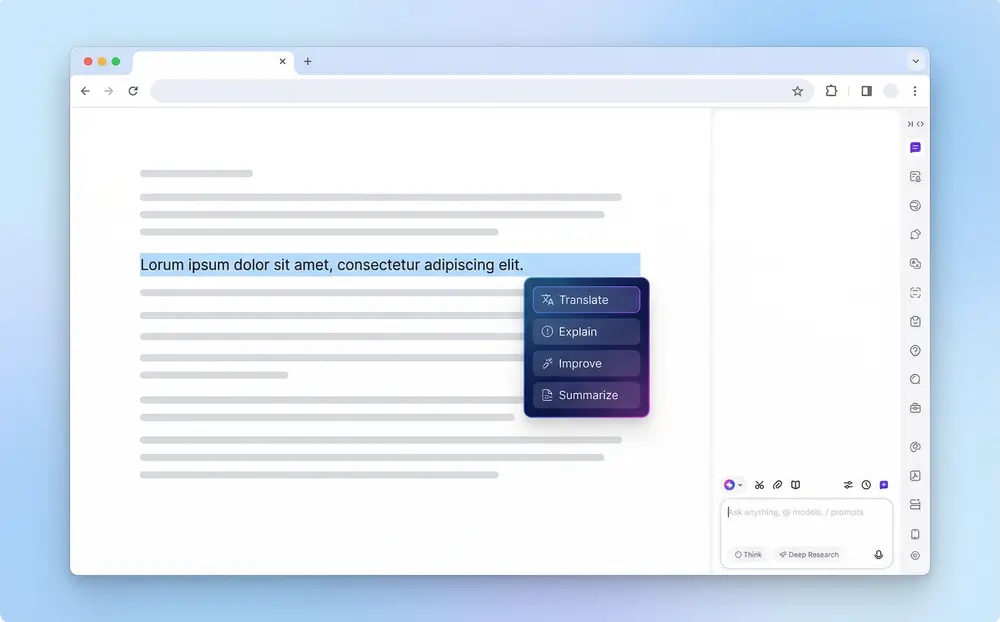Open the swirl icon below the briefcase

pyautogui.click(x=915, y=447)
